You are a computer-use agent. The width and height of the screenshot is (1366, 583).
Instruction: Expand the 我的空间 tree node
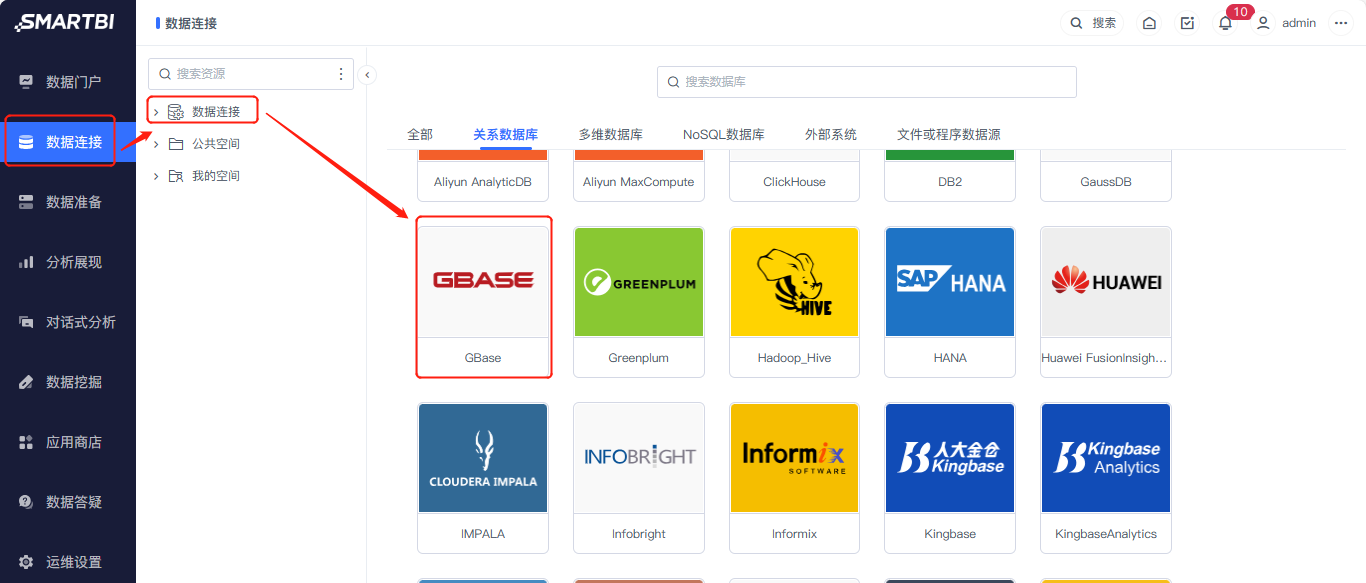tap(156, 176)
